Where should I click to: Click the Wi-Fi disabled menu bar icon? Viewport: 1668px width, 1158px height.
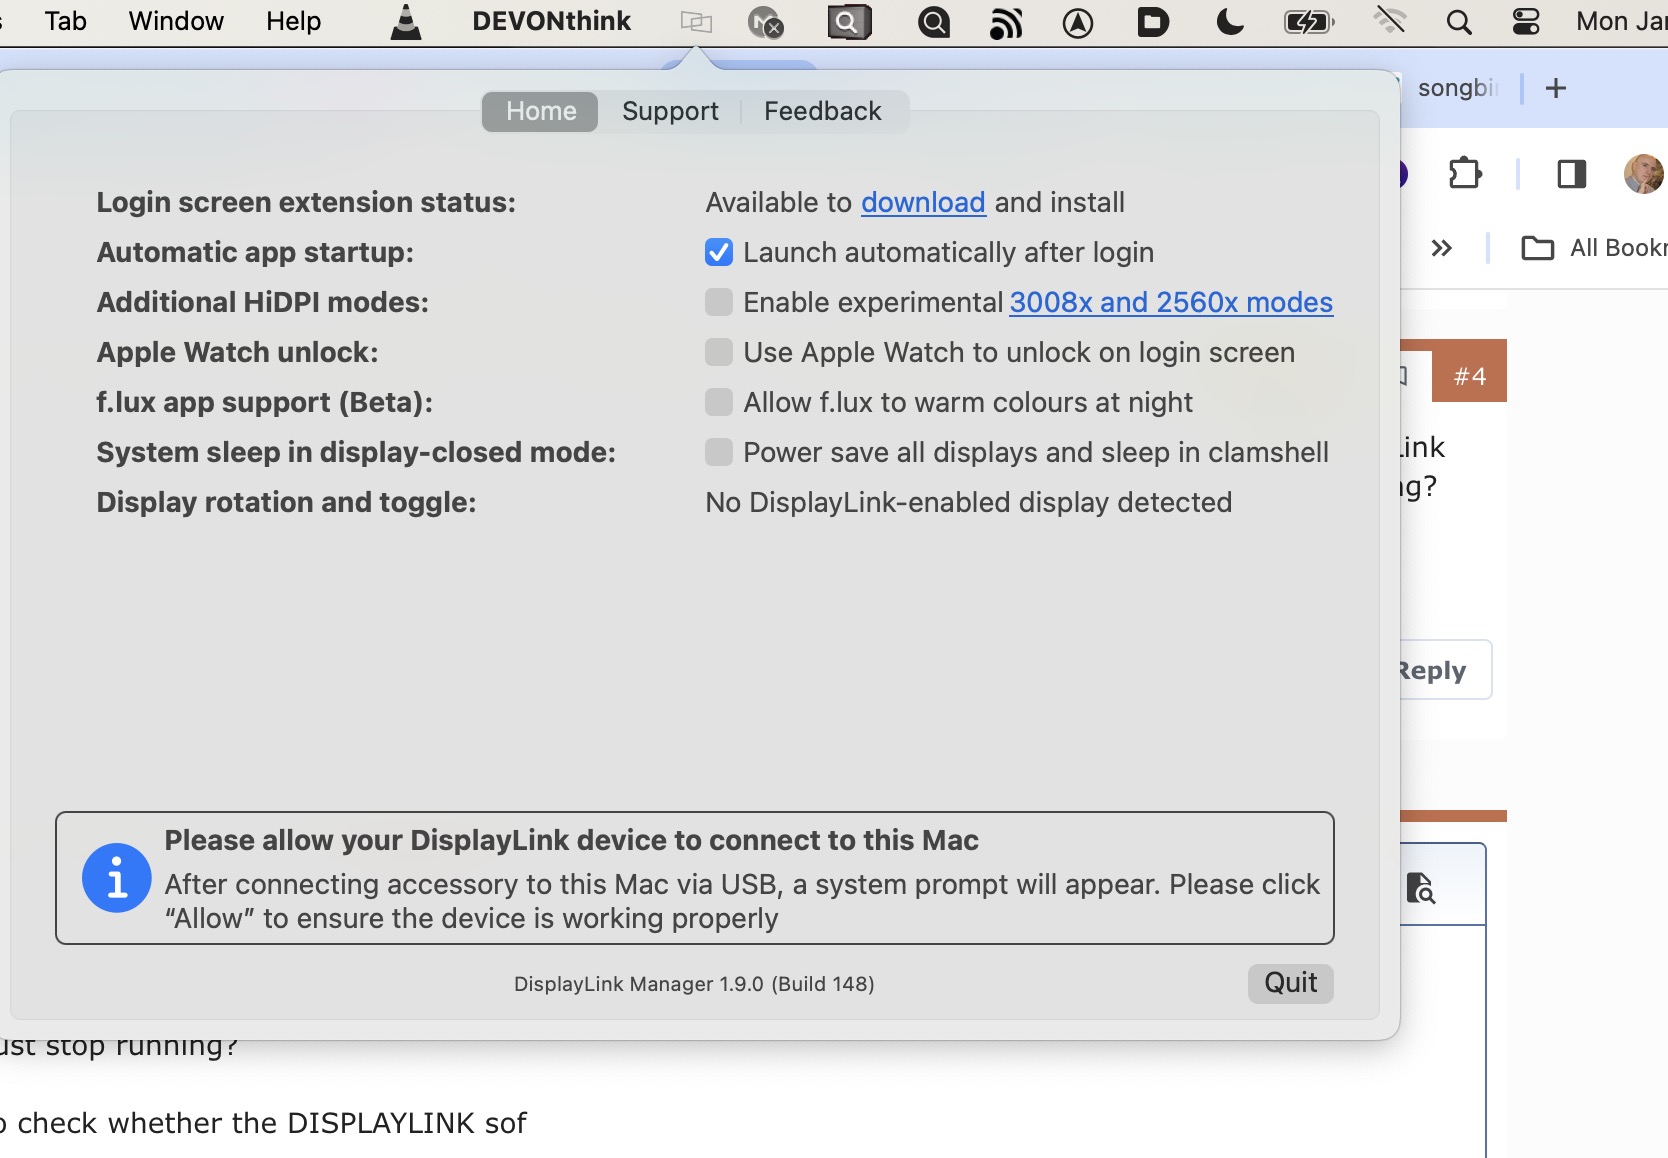point(1390,20)
